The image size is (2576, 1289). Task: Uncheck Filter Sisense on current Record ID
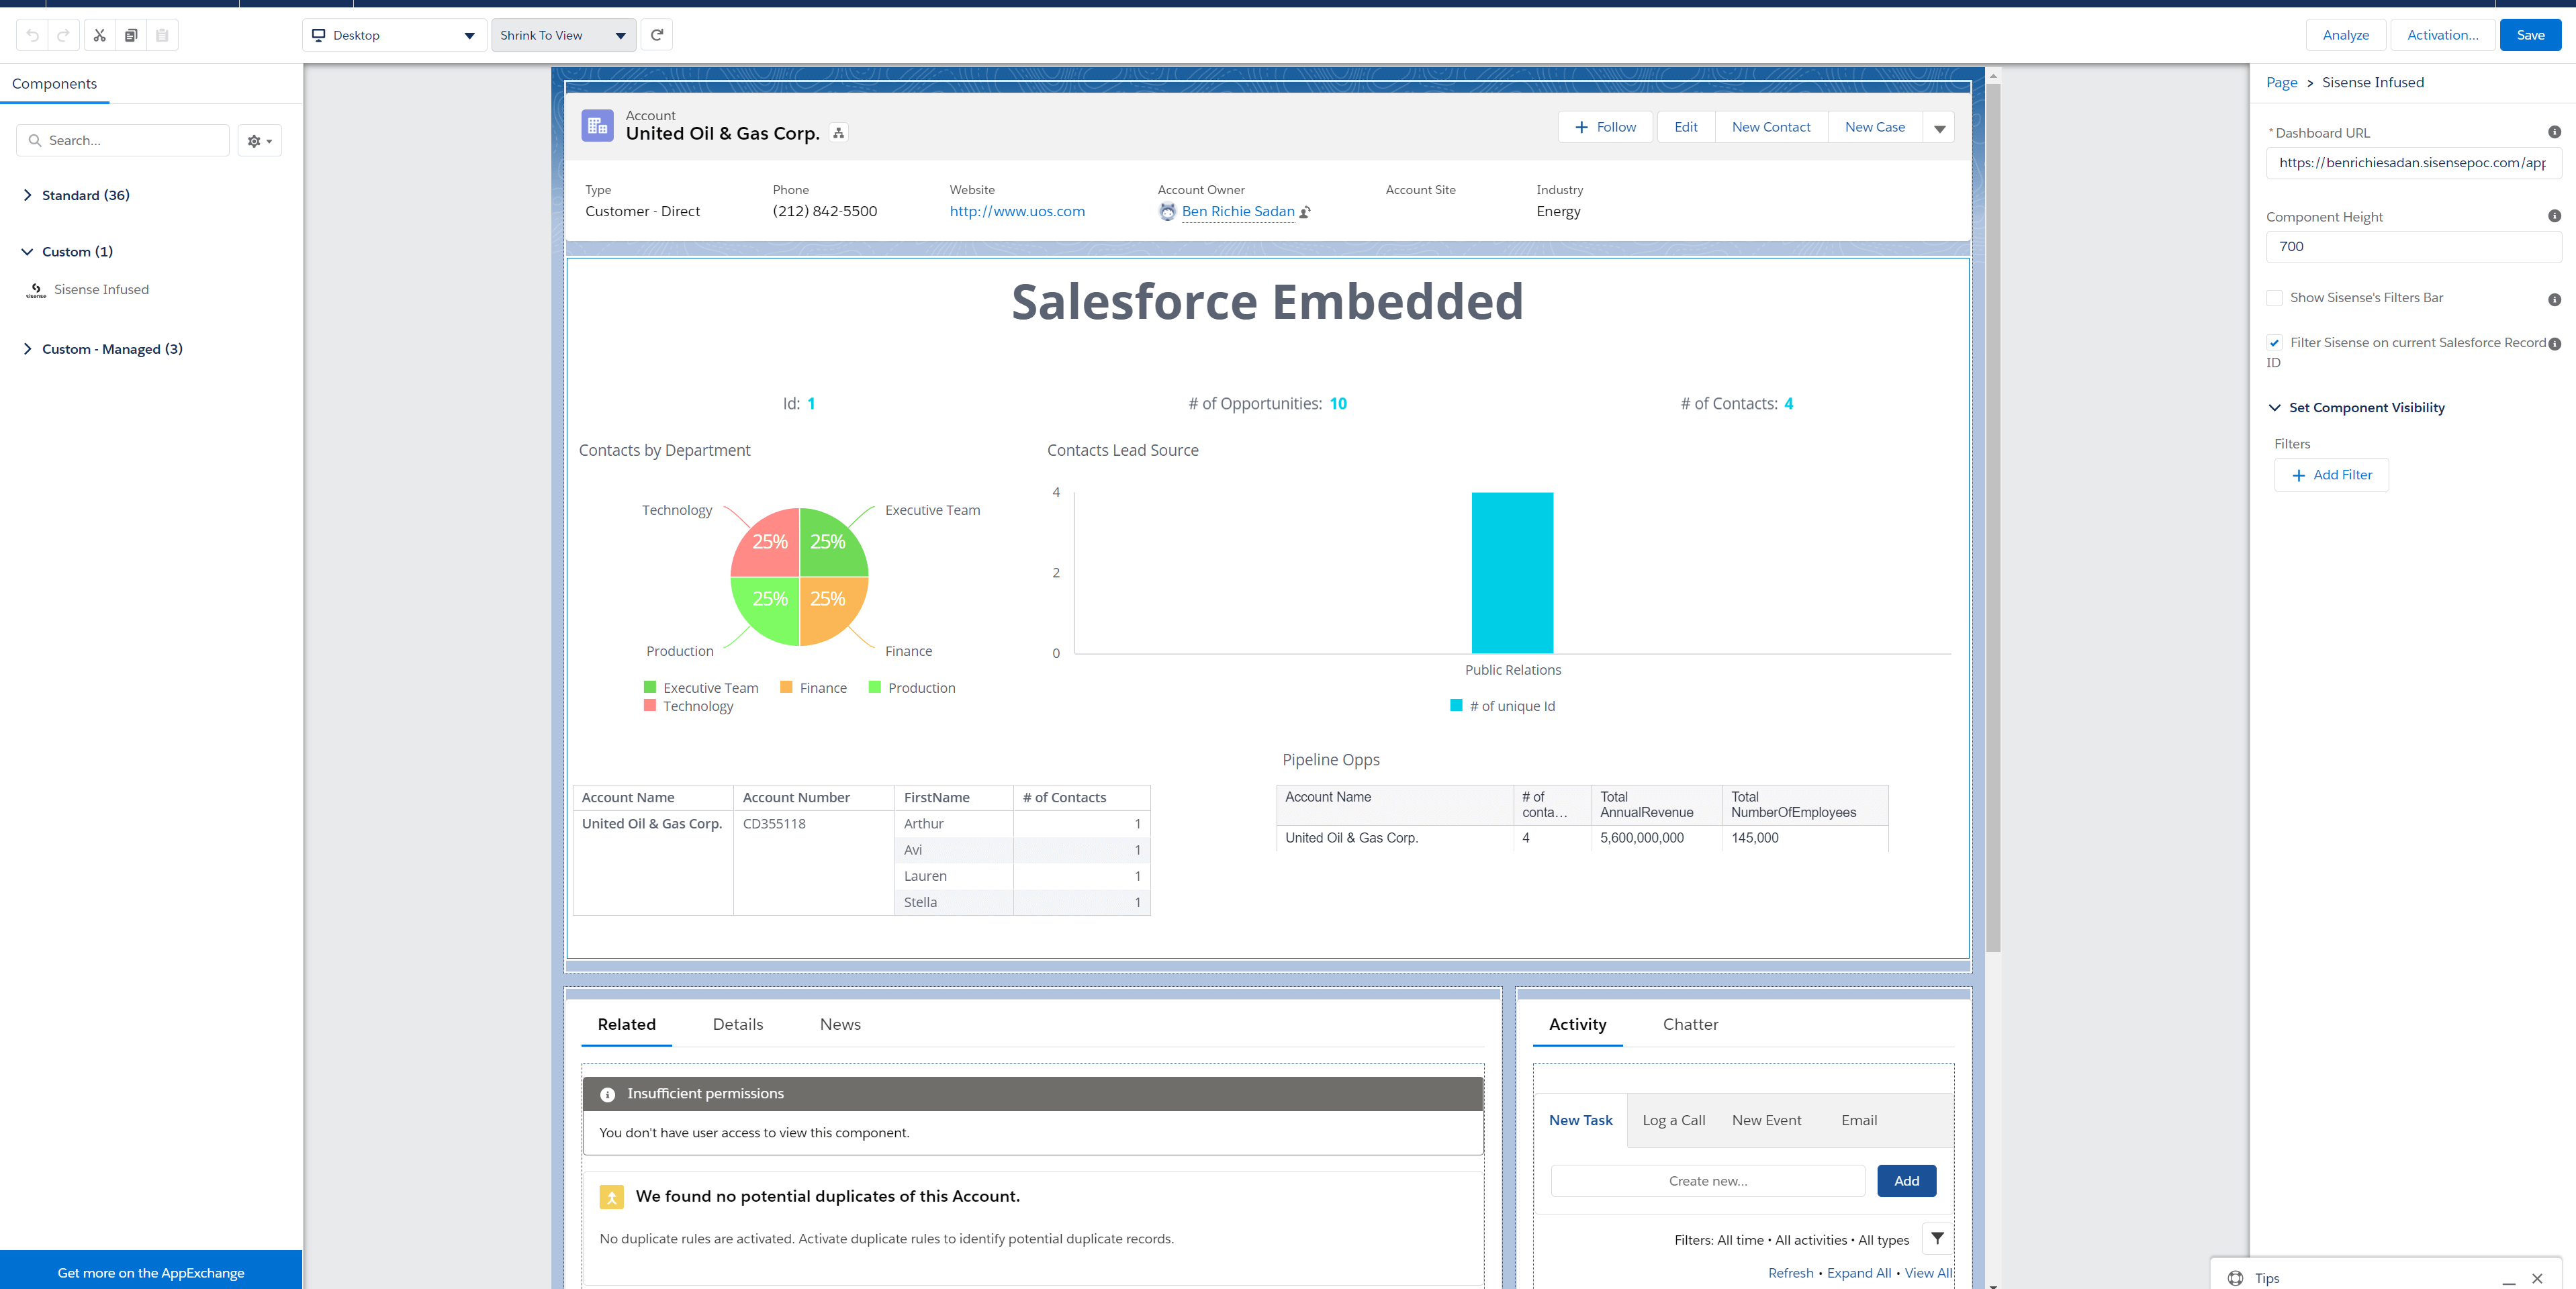2274,343
